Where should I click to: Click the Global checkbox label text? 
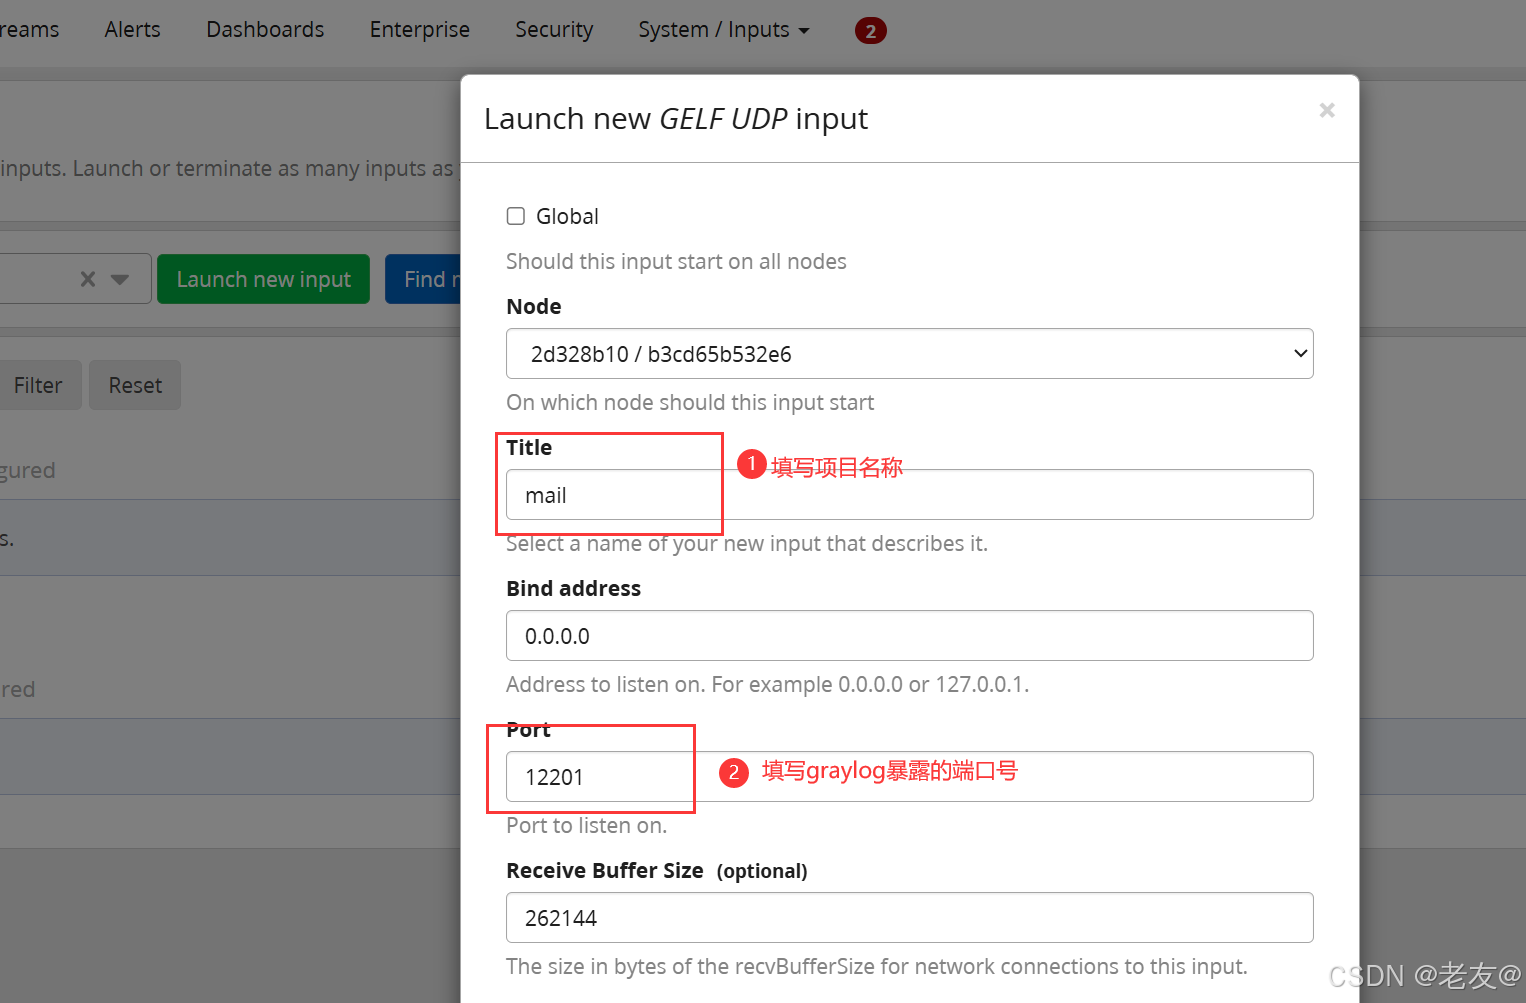click(x=567, y=216)
